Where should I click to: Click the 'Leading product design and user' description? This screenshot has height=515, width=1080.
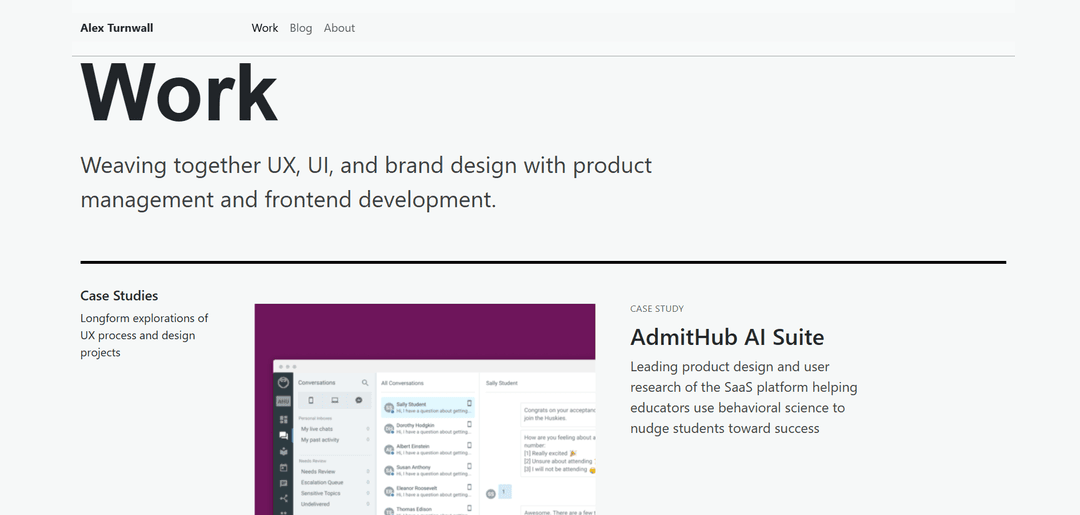pos(743,397)
